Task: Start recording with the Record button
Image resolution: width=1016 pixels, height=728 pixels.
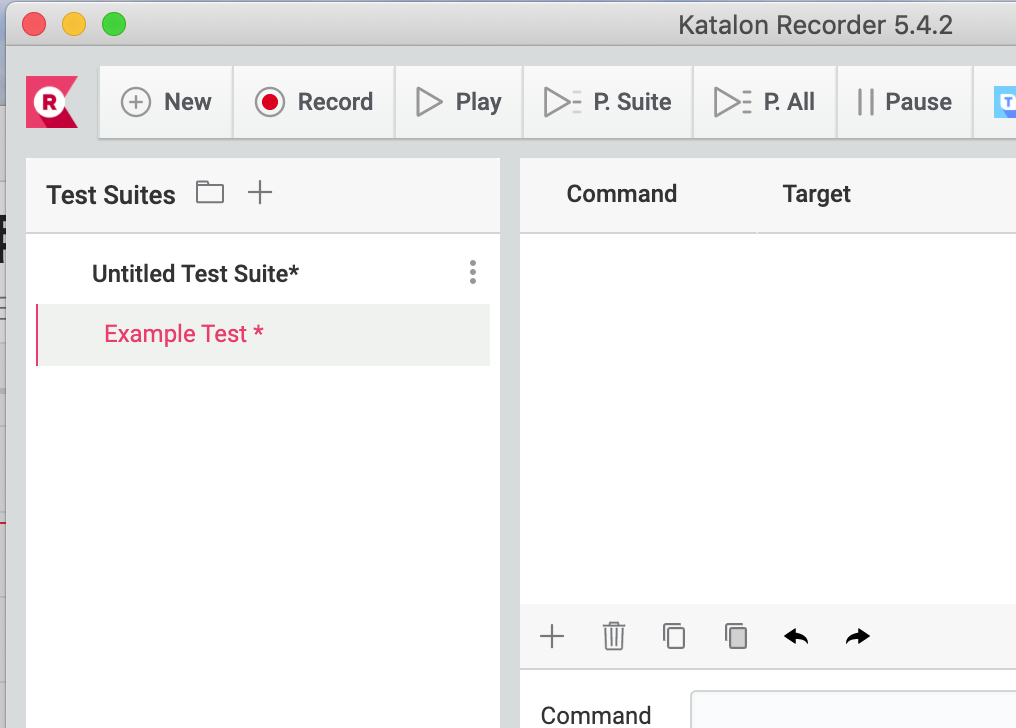Action: [x=314, y=102]
